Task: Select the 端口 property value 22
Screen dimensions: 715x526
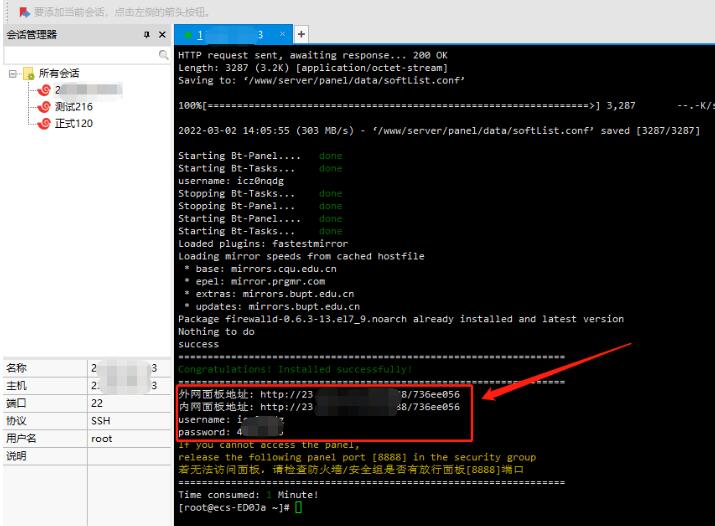Action: (x=97, y=403)
